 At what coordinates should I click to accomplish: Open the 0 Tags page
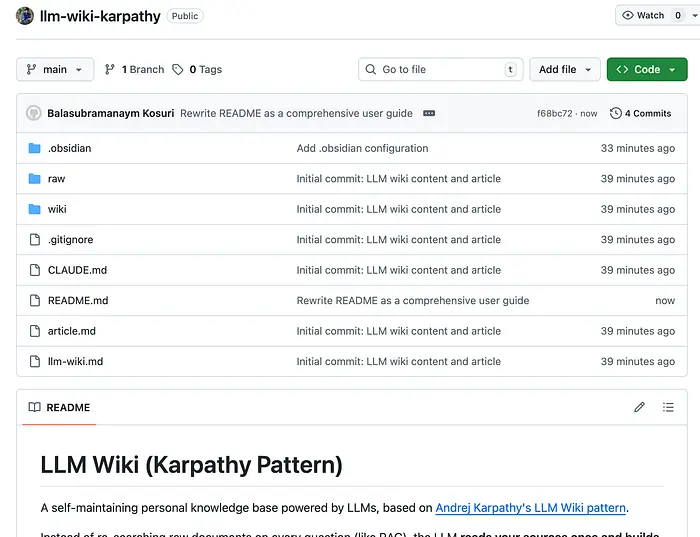(x=197, y=69)
